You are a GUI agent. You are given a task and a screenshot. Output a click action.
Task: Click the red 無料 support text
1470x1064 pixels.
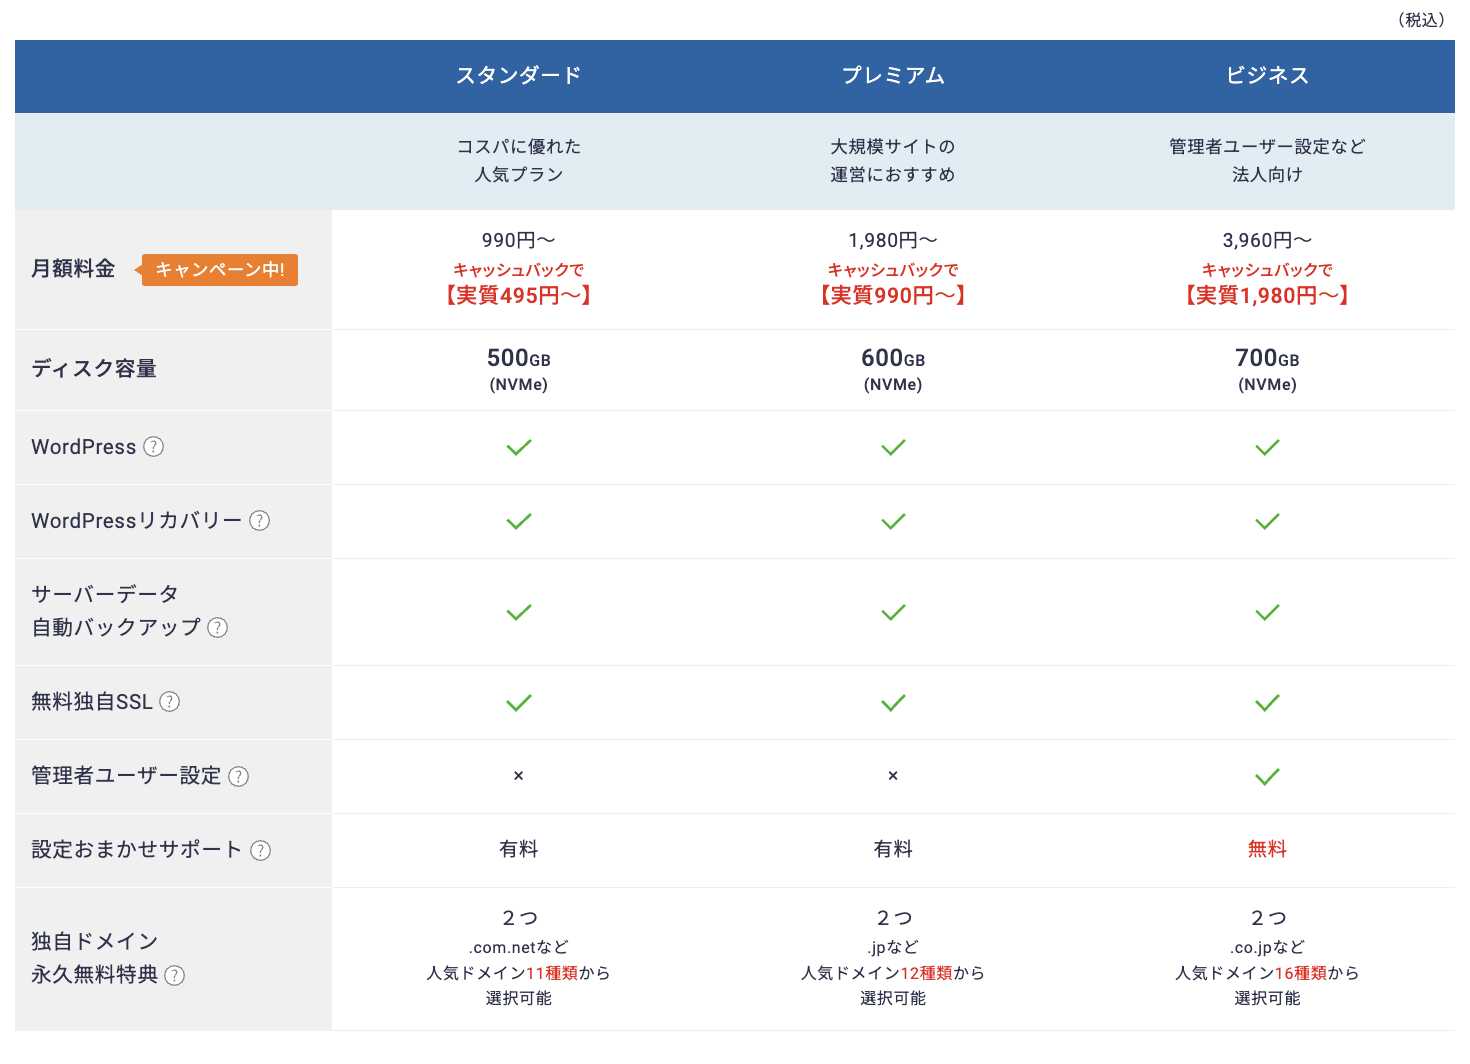(1267, 849)
